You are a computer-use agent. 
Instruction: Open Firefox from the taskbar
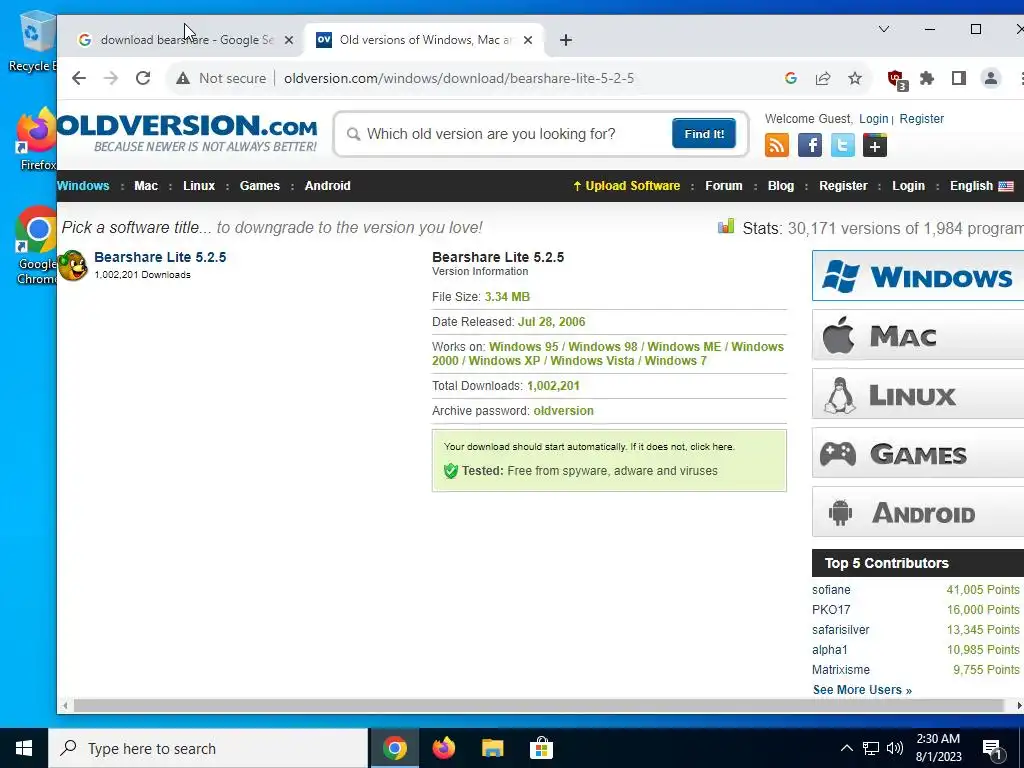coord(443,748)
